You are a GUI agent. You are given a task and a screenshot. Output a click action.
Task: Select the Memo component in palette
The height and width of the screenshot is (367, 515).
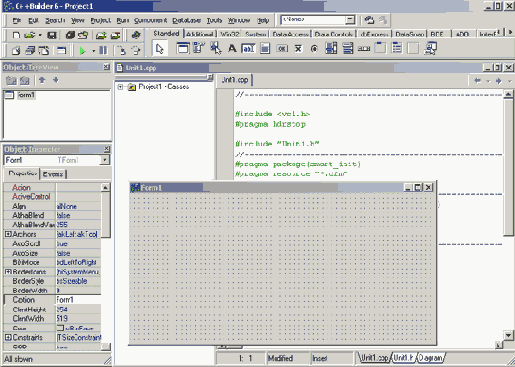click(265, 48)
